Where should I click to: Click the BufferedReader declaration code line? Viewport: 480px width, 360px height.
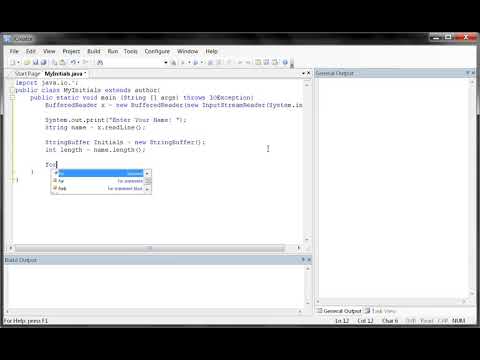[x=174, y=105]
